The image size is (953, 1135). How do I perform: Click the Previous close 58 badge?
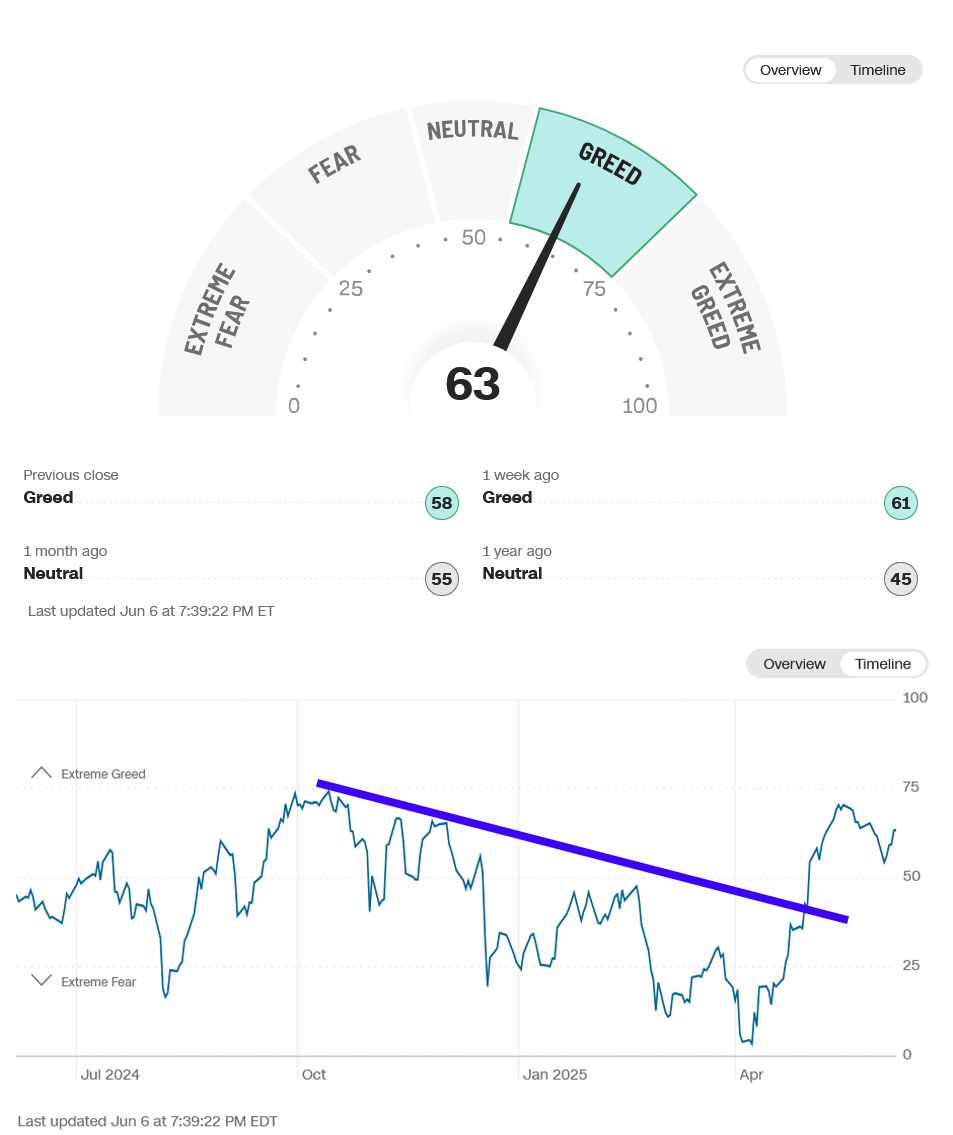pos(441,503)
